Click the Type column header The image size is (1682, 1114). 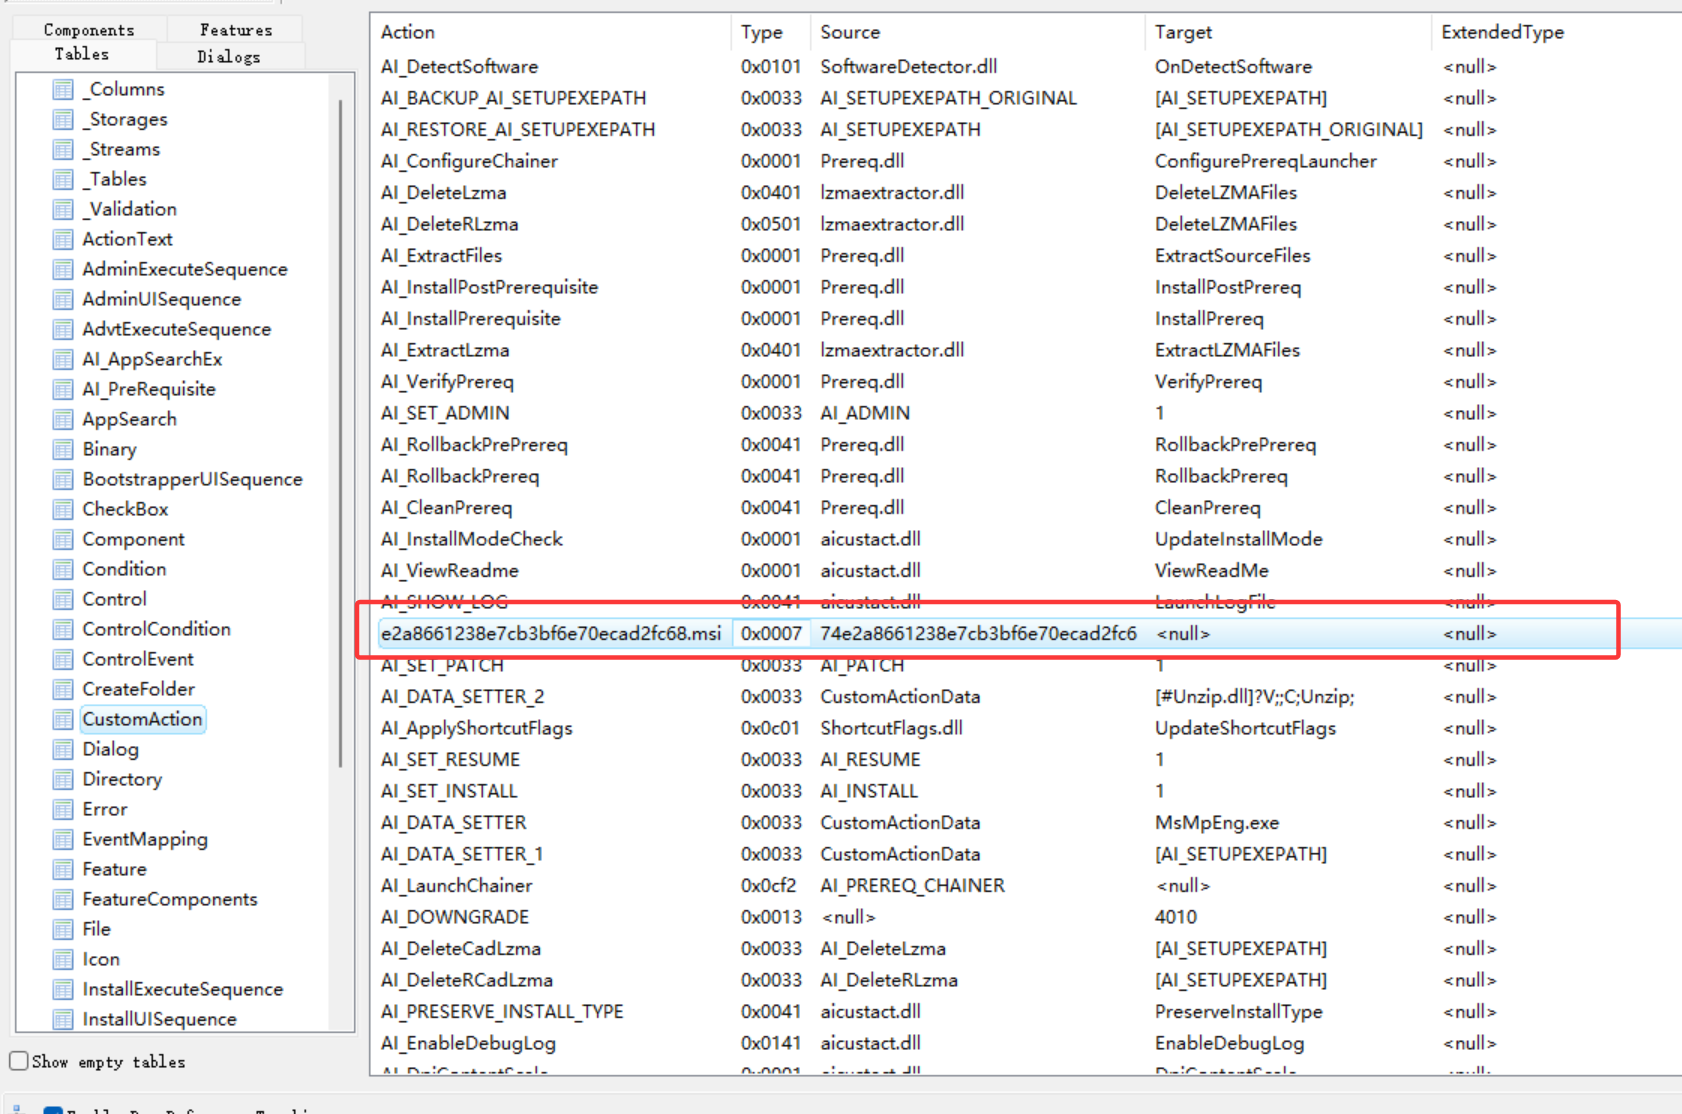point(762,32)
